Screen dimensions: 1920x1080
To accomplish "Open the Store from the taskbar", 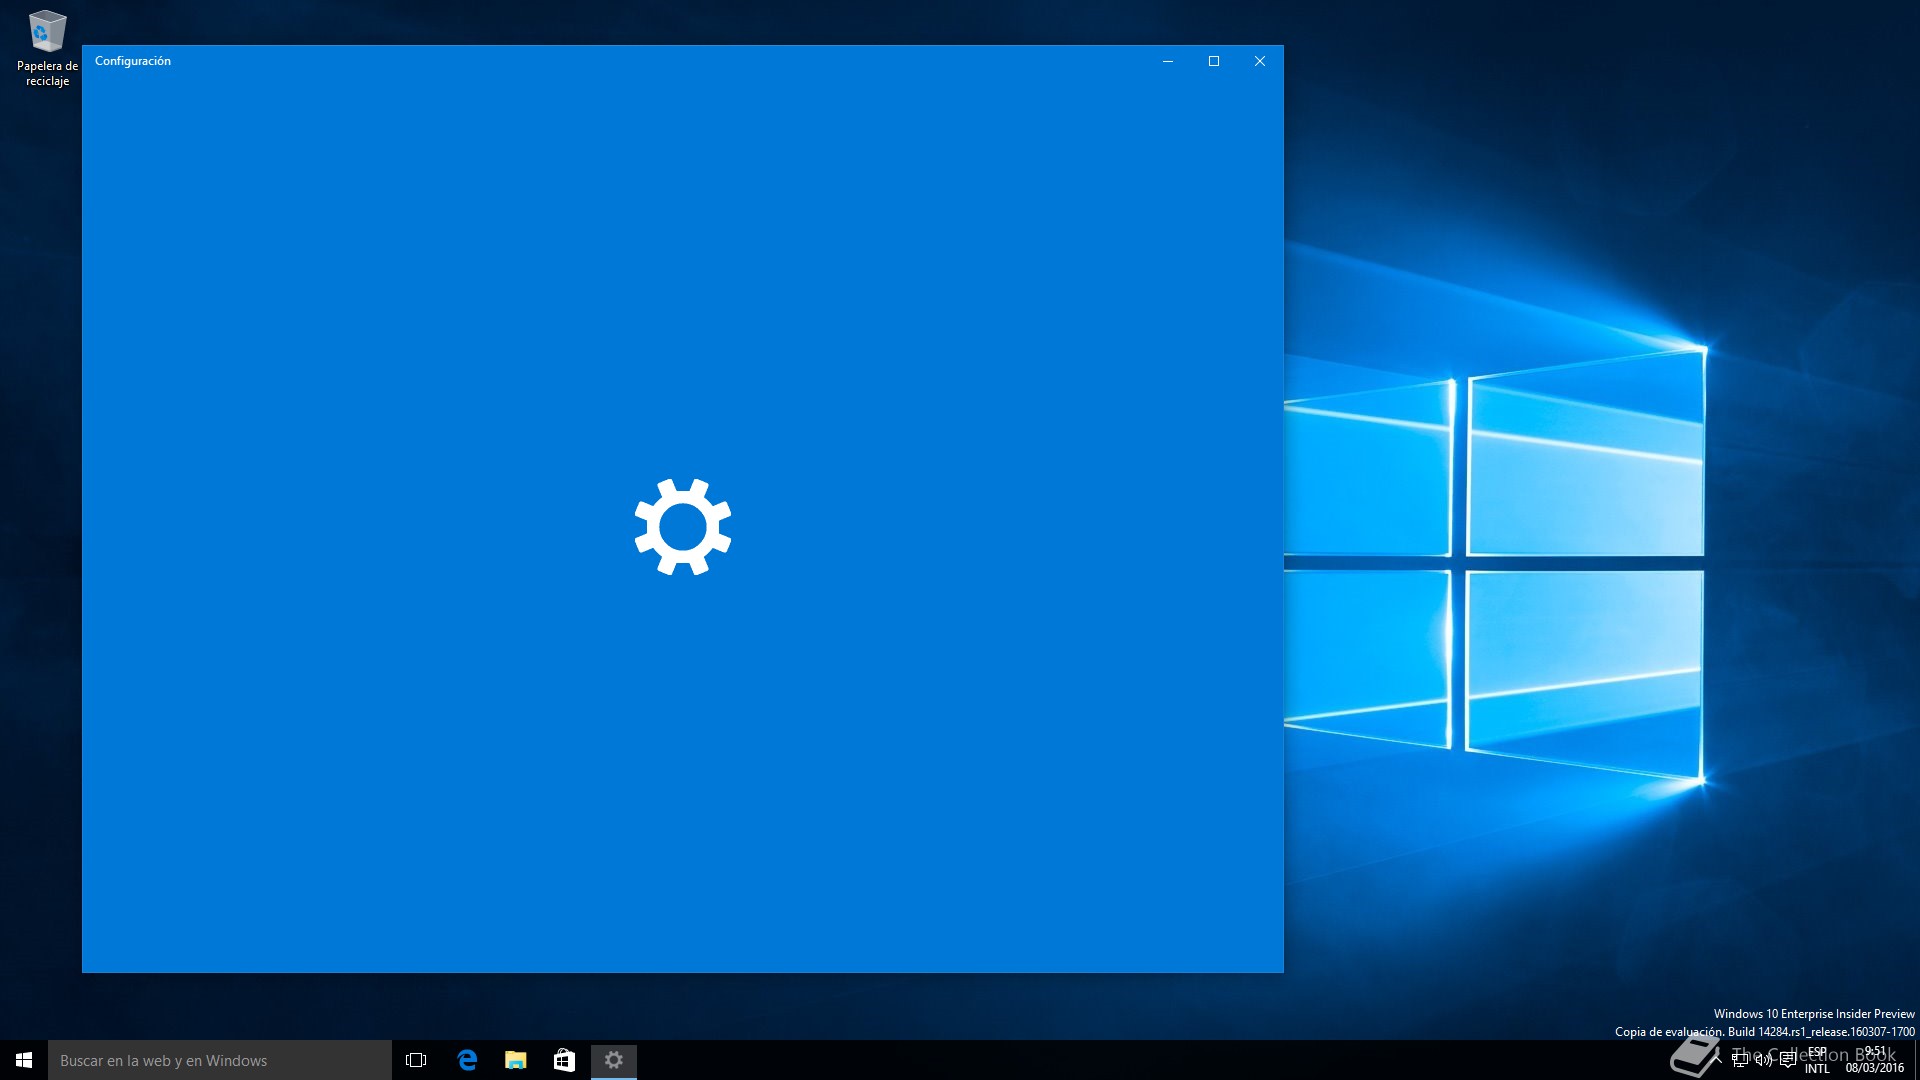I will [x=565, y=1060].
